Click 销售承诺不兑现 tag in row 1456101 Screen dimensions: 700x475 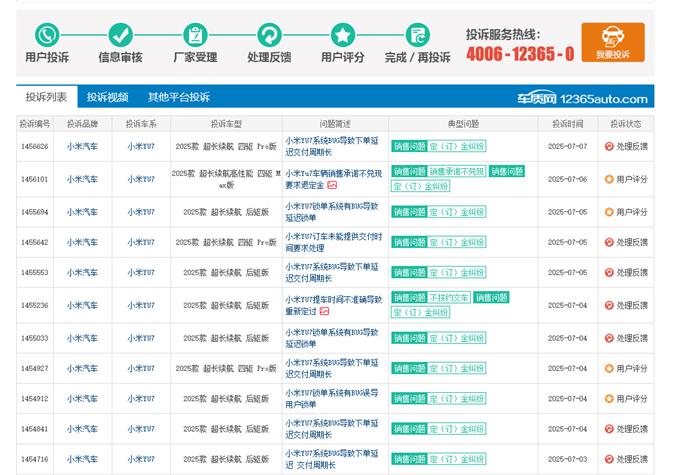[457, 171]
